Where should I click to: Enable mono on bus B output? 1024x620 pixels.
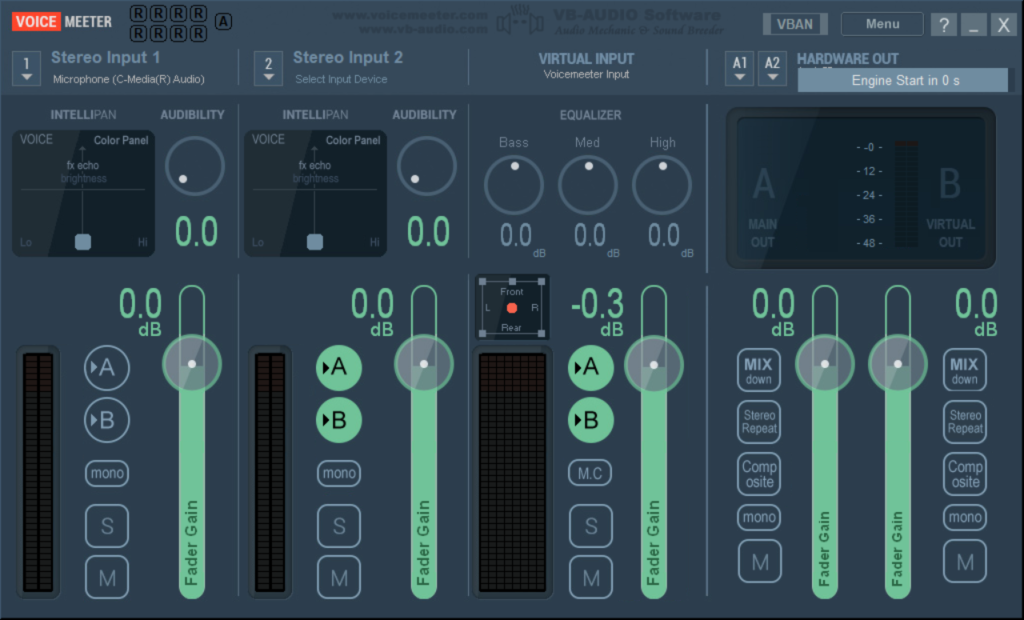(x=965, y=517)
